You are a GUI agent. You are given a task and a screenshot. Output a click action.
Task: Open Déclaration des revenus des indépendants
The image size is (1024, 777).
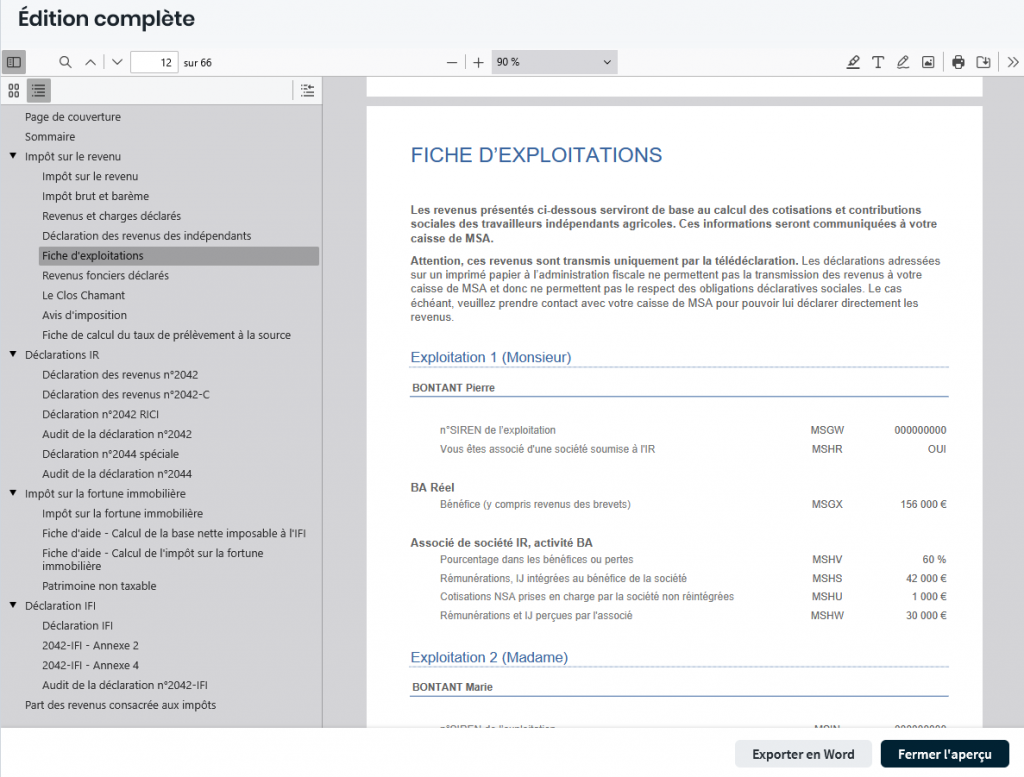pos(146,236)
